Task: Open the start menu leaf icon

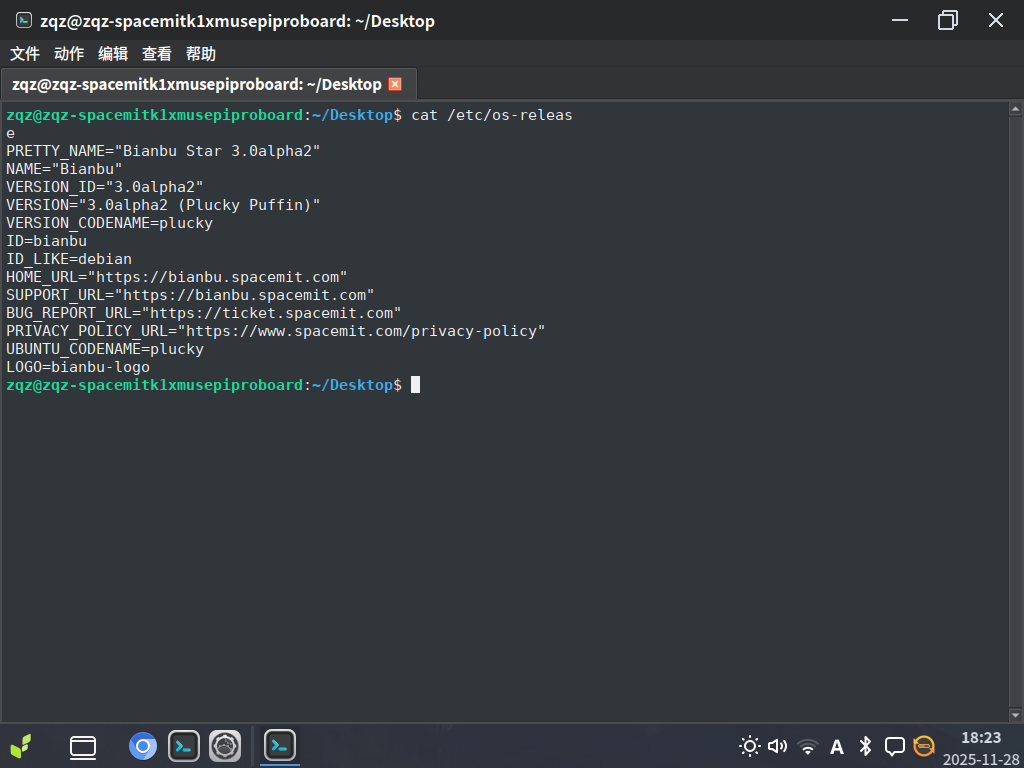Action: pos(20,746)
